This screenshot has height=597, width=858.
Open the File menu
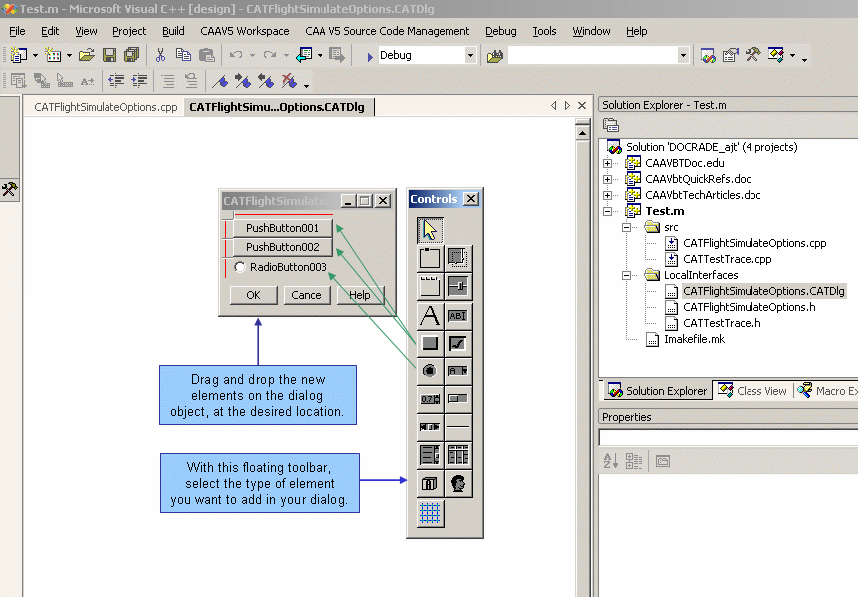point(18,31)
